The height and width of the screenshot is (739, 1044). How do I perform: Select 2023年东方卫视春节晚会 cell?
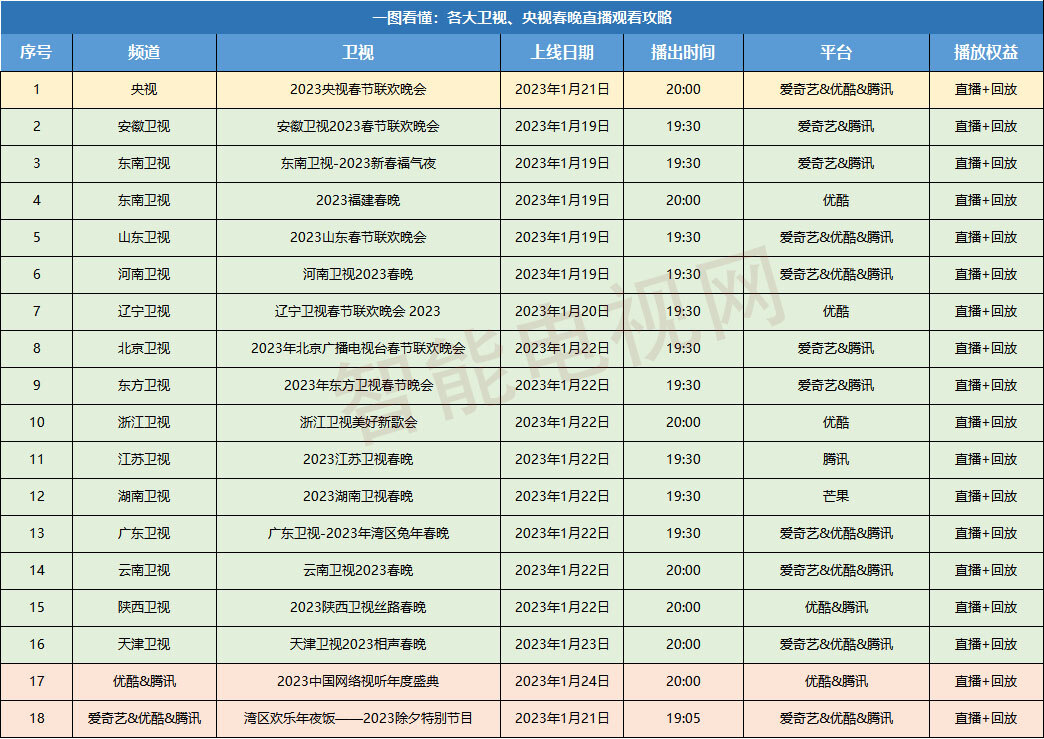pos(358,385)
